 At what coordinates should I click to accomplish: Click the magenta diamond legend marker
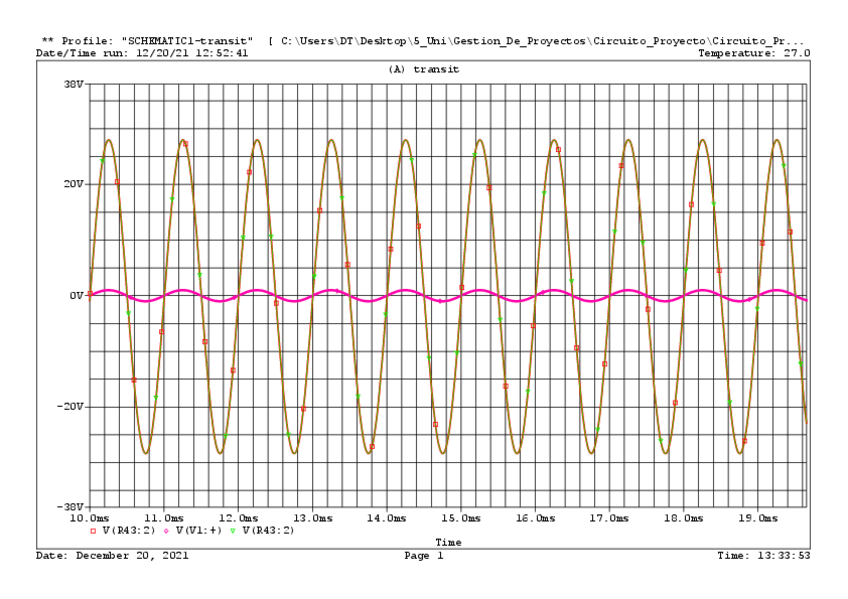165,530
